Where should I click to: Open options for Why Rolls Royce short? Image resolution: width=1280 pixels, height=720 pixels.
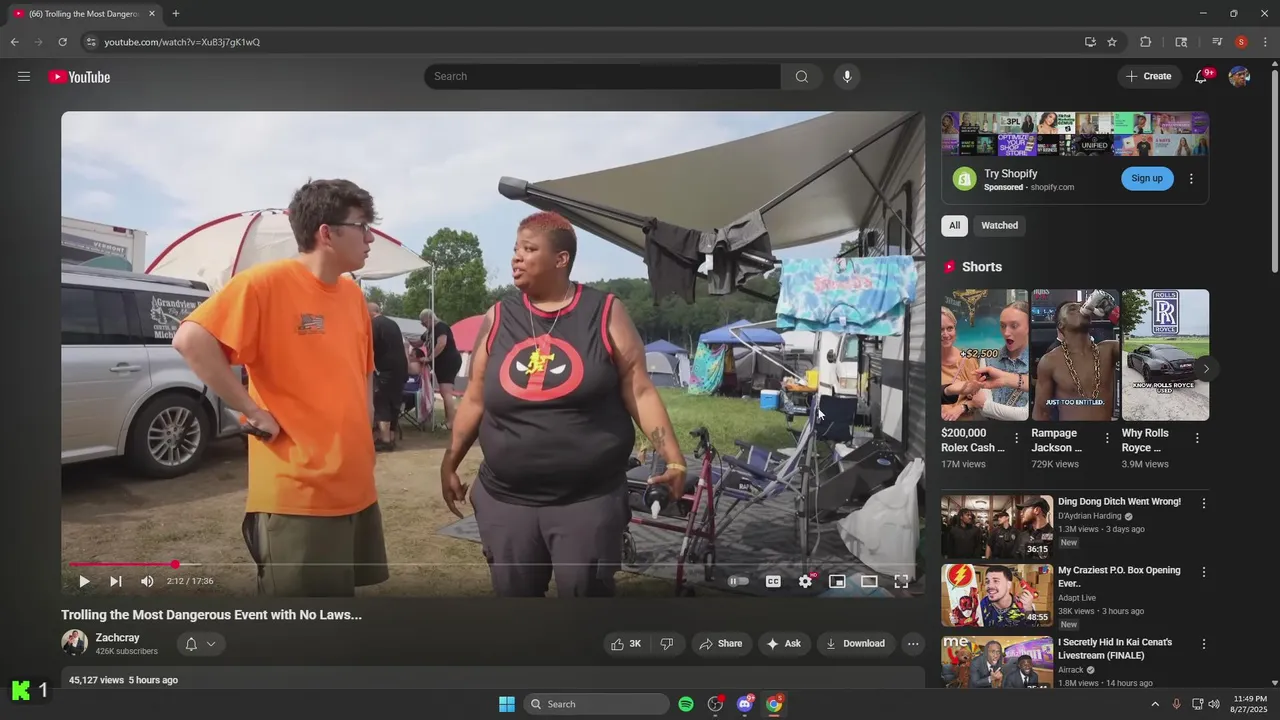click(1197, 438)
